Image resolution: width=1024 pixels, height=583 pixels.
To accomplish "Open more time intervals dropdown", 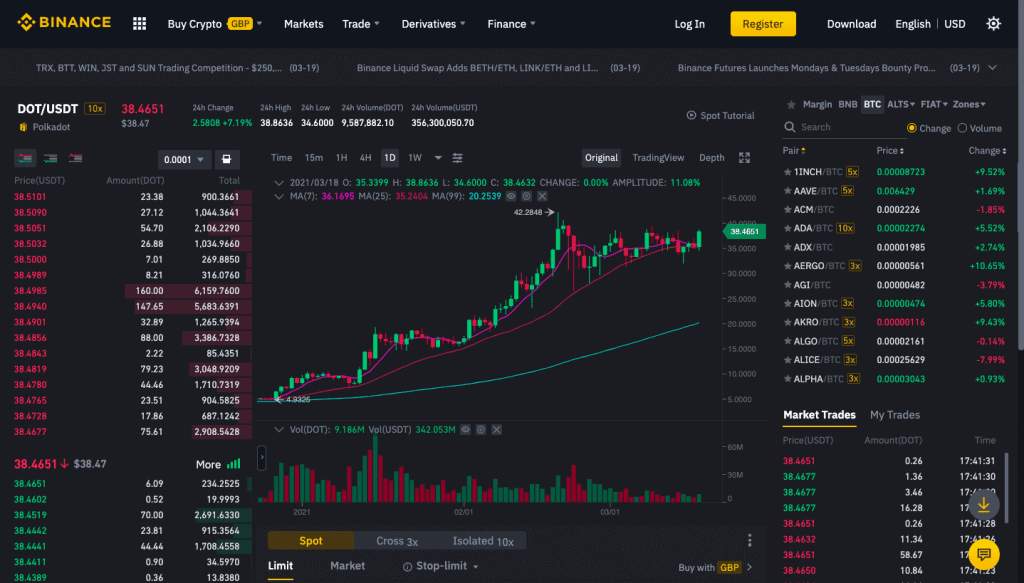I will [x=438, y=158].
